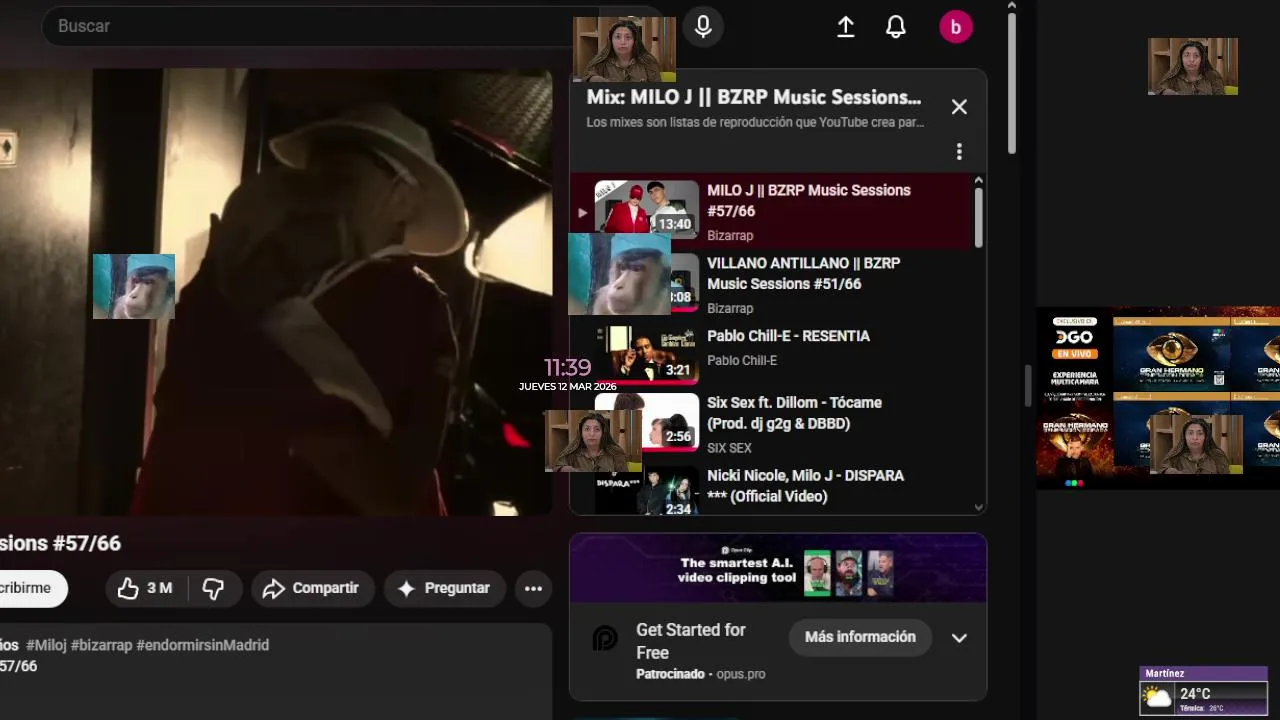Click the Compartir share button
1280x720 pixels.
[x=312, y=588]
